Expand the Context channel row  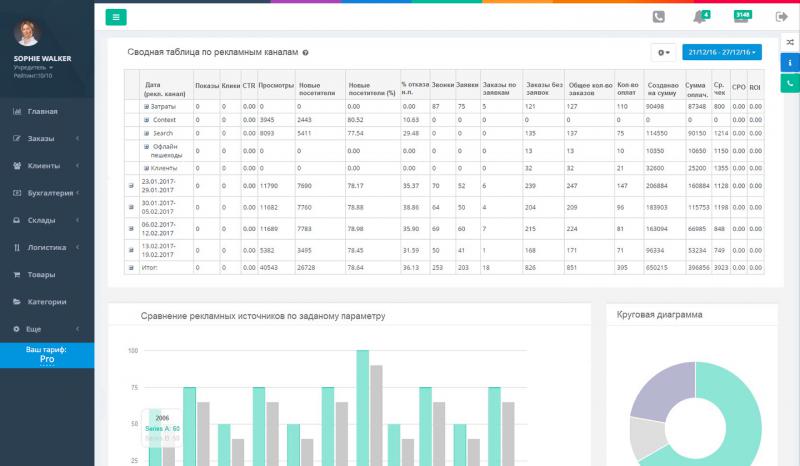click(146, 119)
